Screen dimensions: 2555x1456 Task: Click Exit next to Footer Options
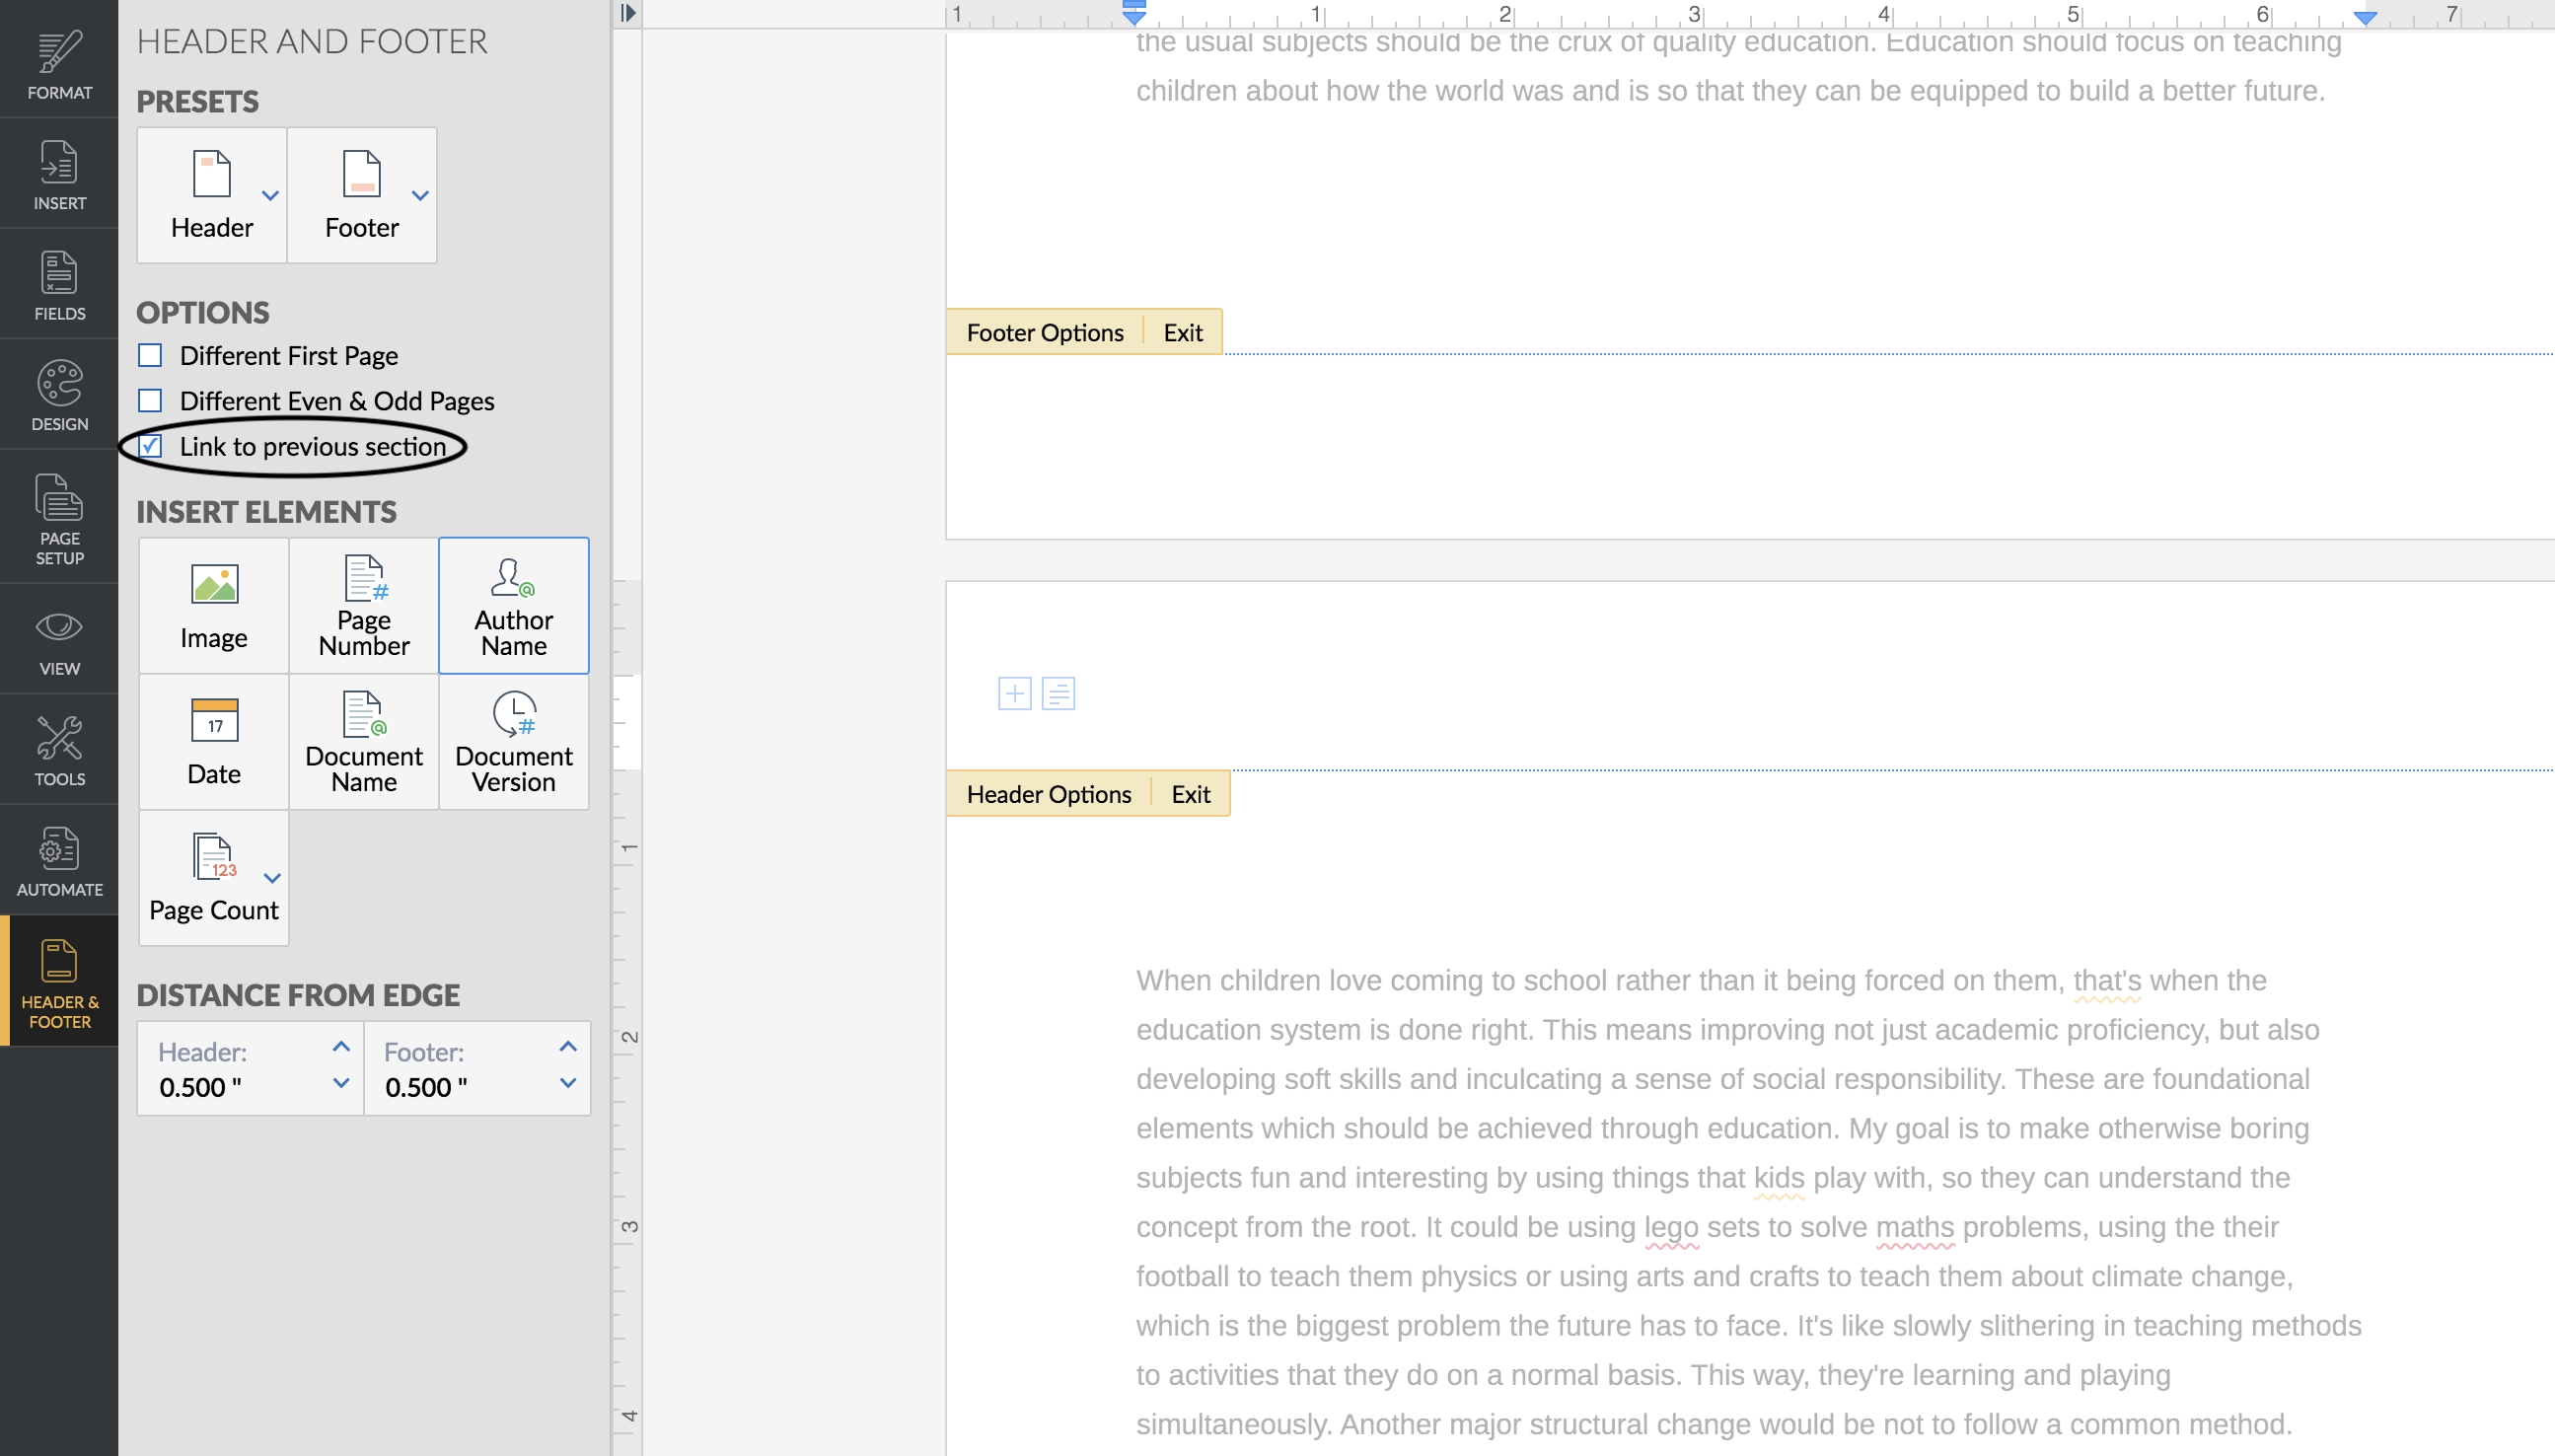pos(1182,332)
